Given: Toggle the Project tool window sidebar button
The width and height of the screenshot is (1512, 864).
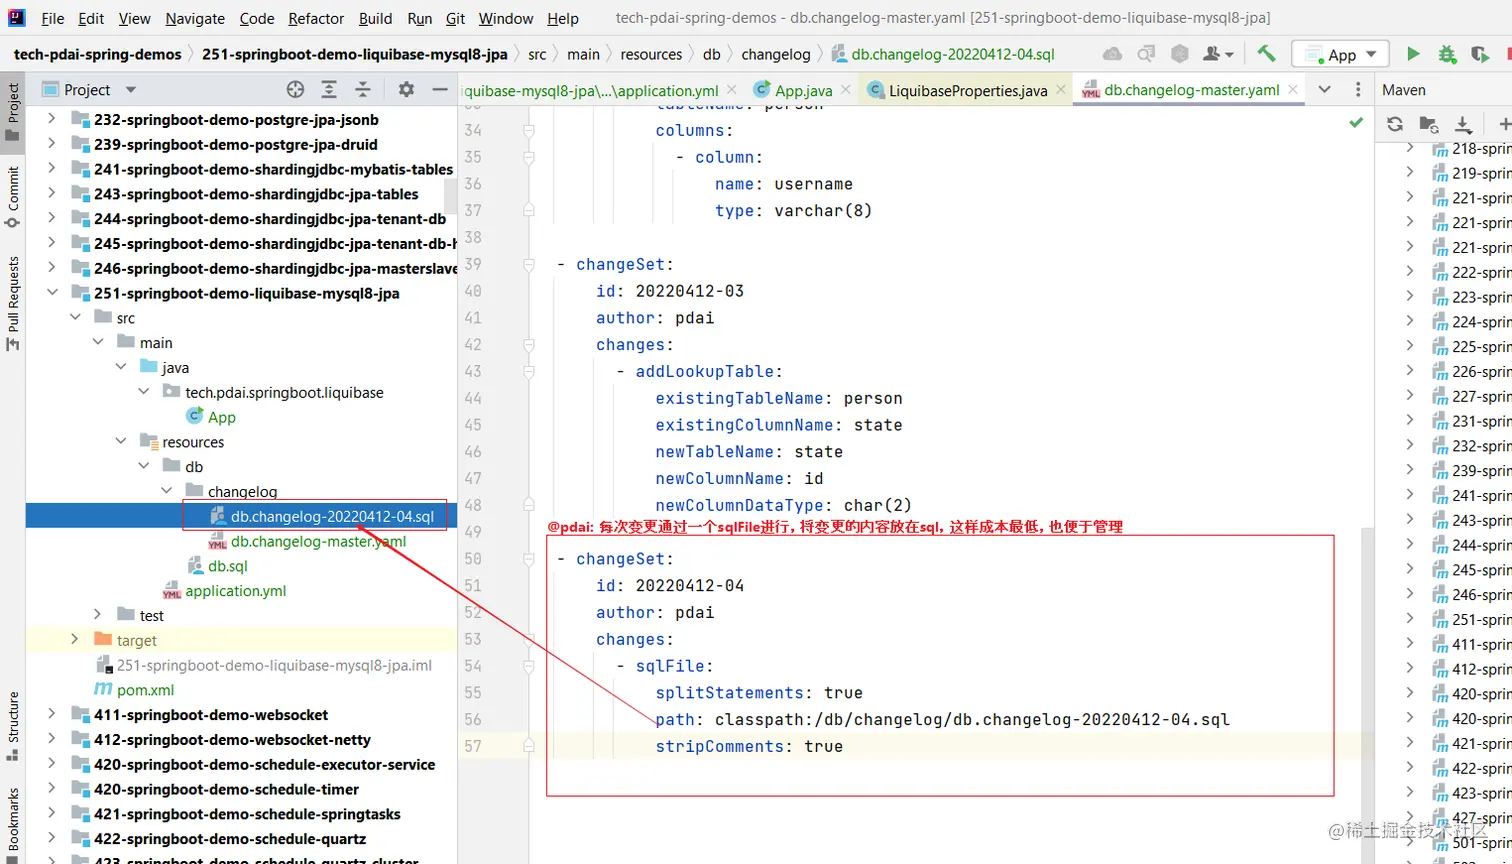Looking at the screenshot, I should [13, 110].
